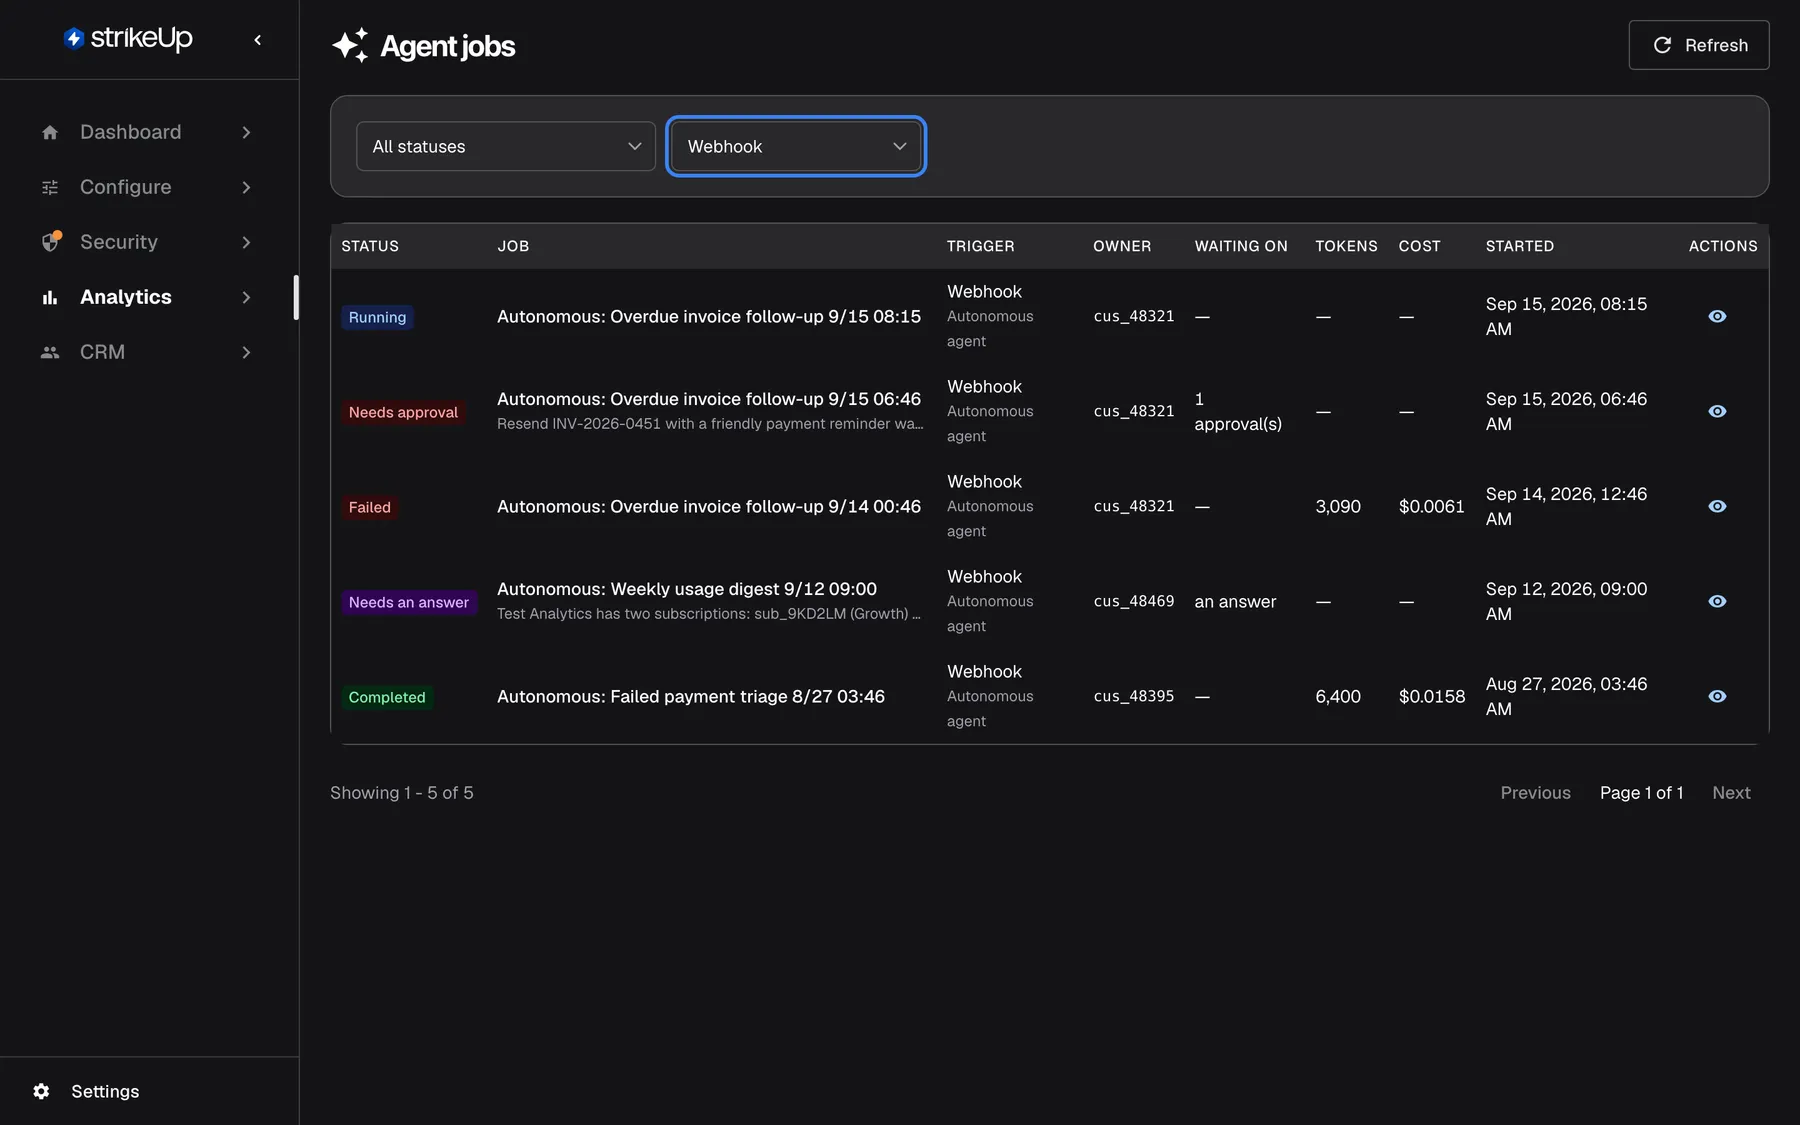View the Running invoice follow-up 9/15 08:15 job
The image size is (1800, 1125).
click(1717, 316)
